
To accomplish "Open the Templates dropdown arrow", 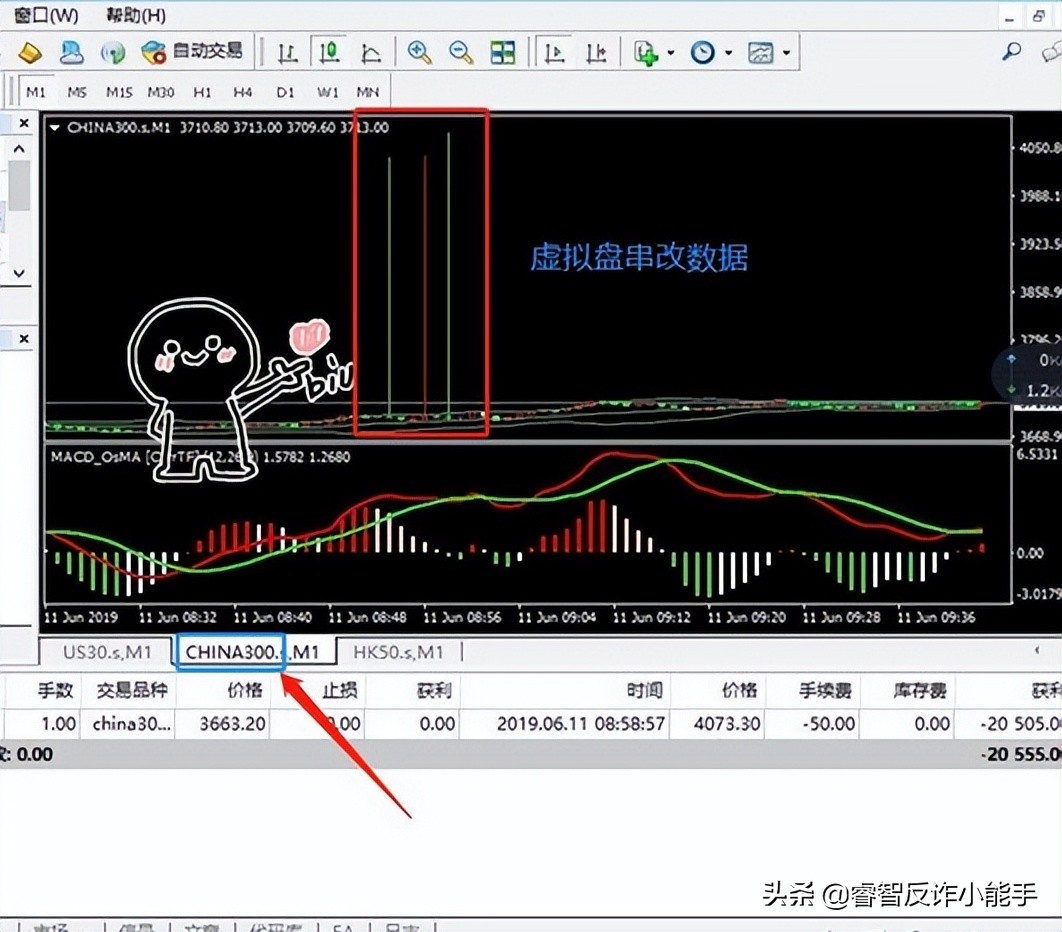I will 786,52.
